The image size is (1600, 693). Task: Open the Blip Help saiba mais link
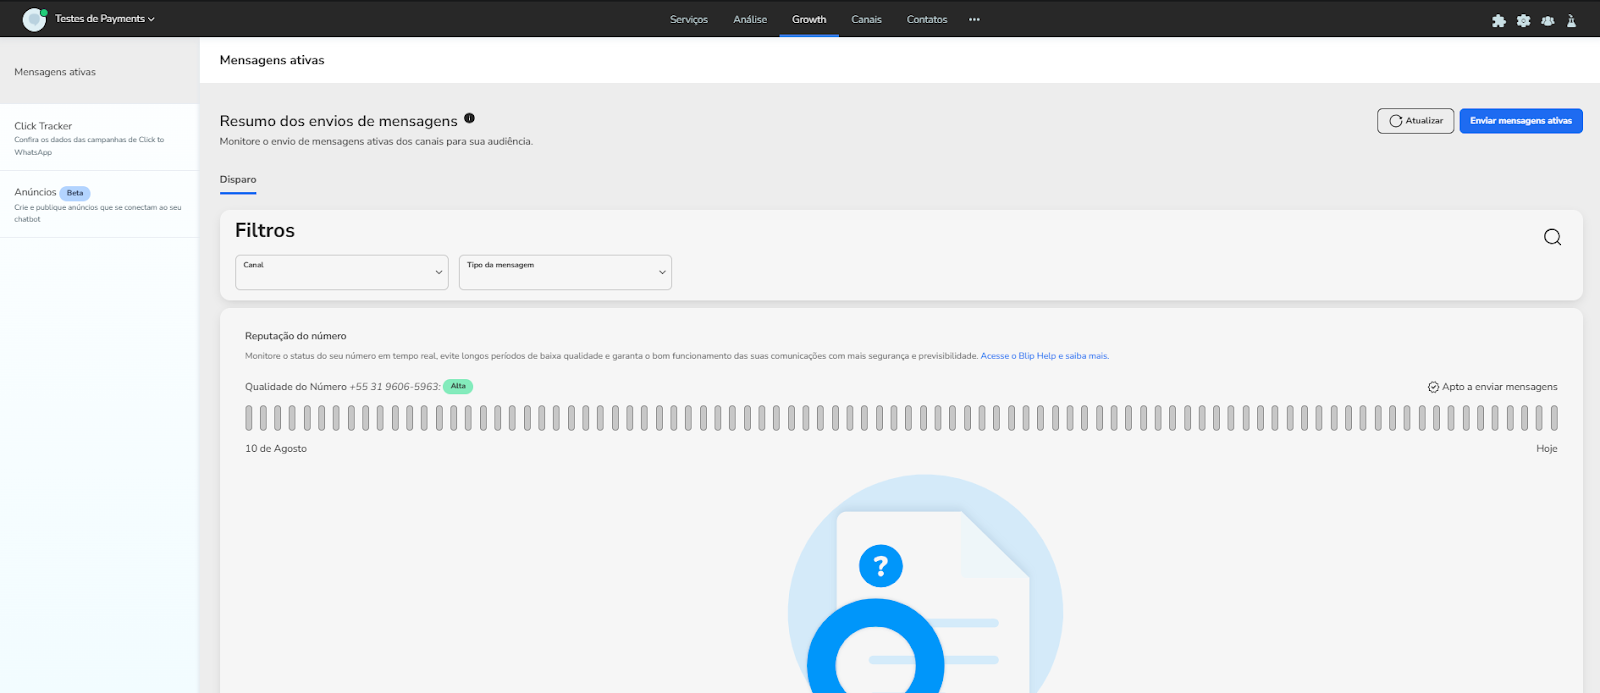[x=1044, y=356]
